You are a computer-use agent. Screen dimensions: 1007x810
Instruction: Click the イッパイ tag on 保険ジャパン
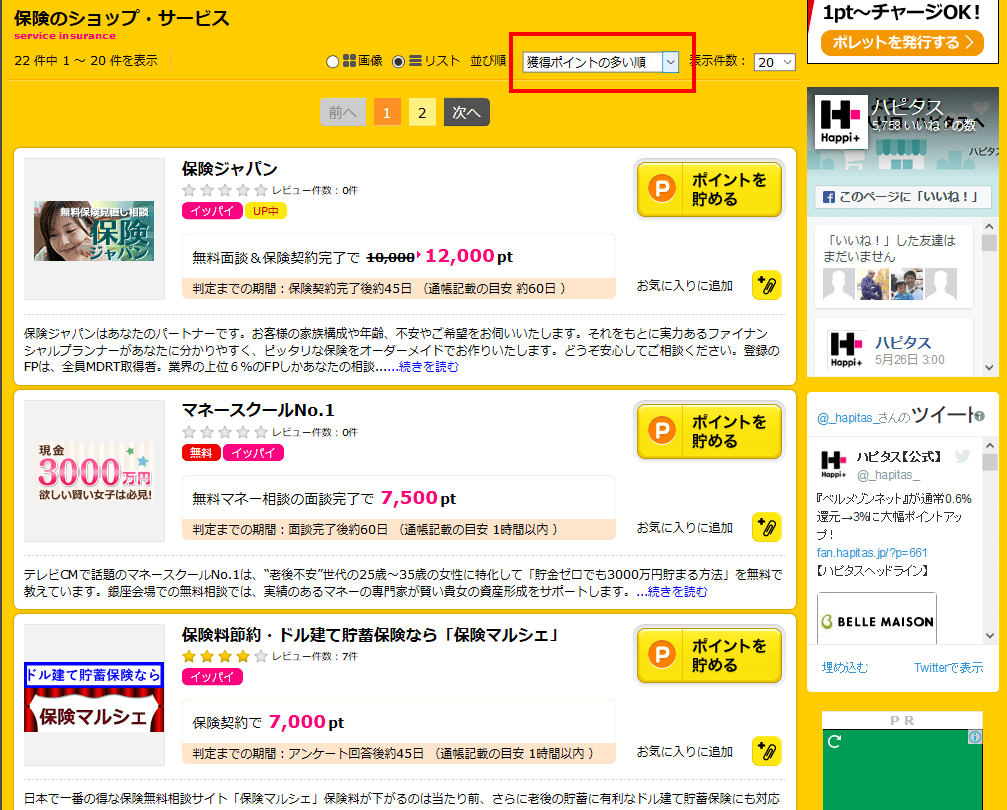(212, 211)
